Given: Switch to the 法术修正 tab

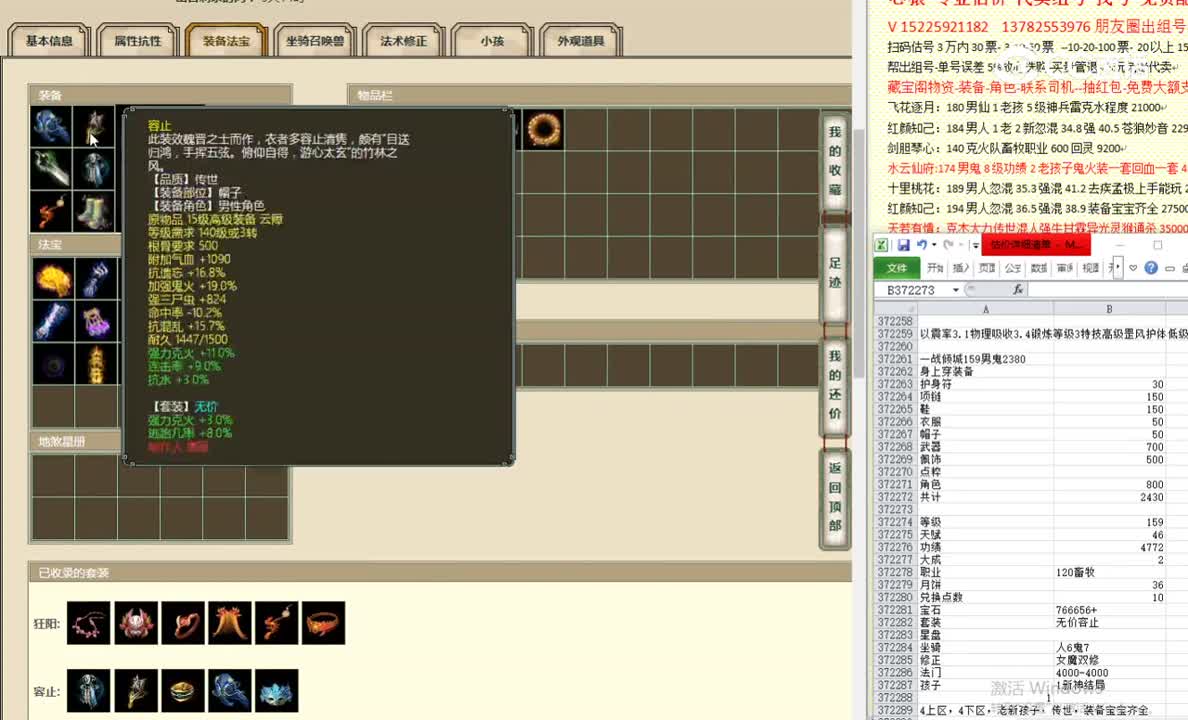Looking at the screenshot, I should click(403, 42).
